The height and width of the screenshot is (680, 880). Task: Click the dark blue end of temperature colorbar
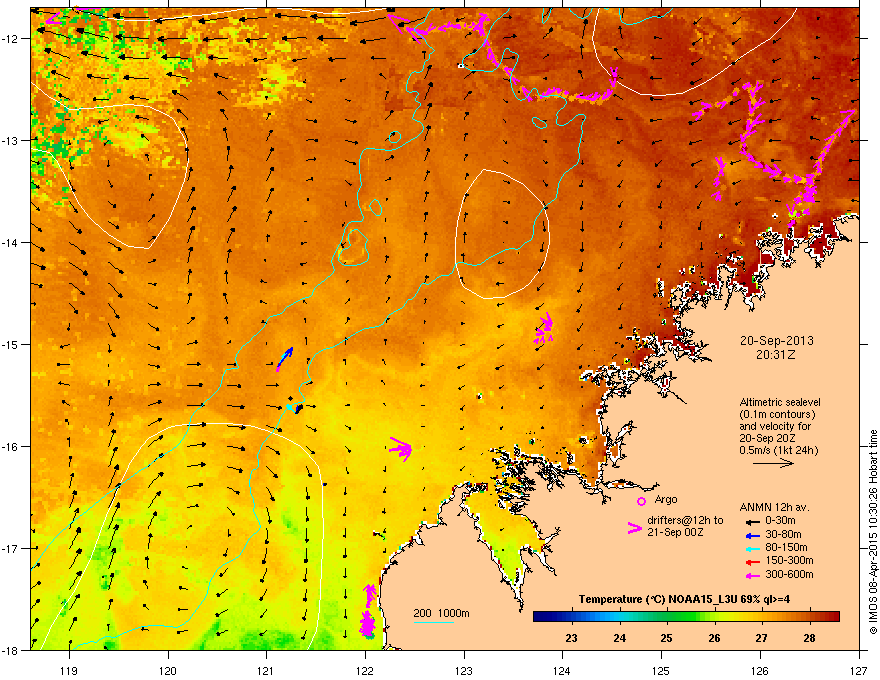click(538, 617)
